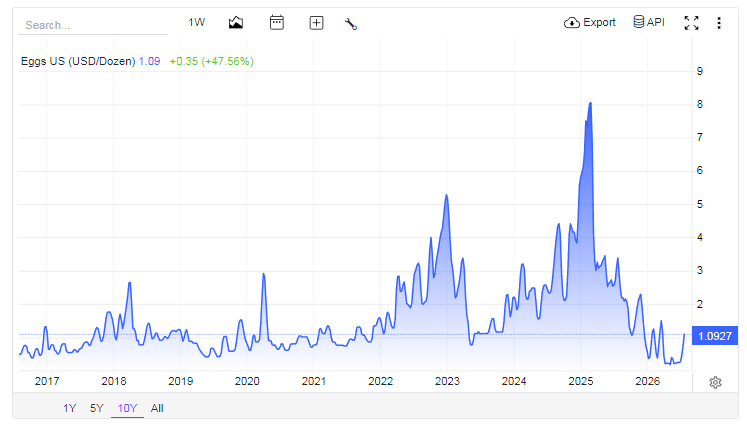747x429 pixels.
Task: Click the 3 y-axis label
Action: click(699, 270)
